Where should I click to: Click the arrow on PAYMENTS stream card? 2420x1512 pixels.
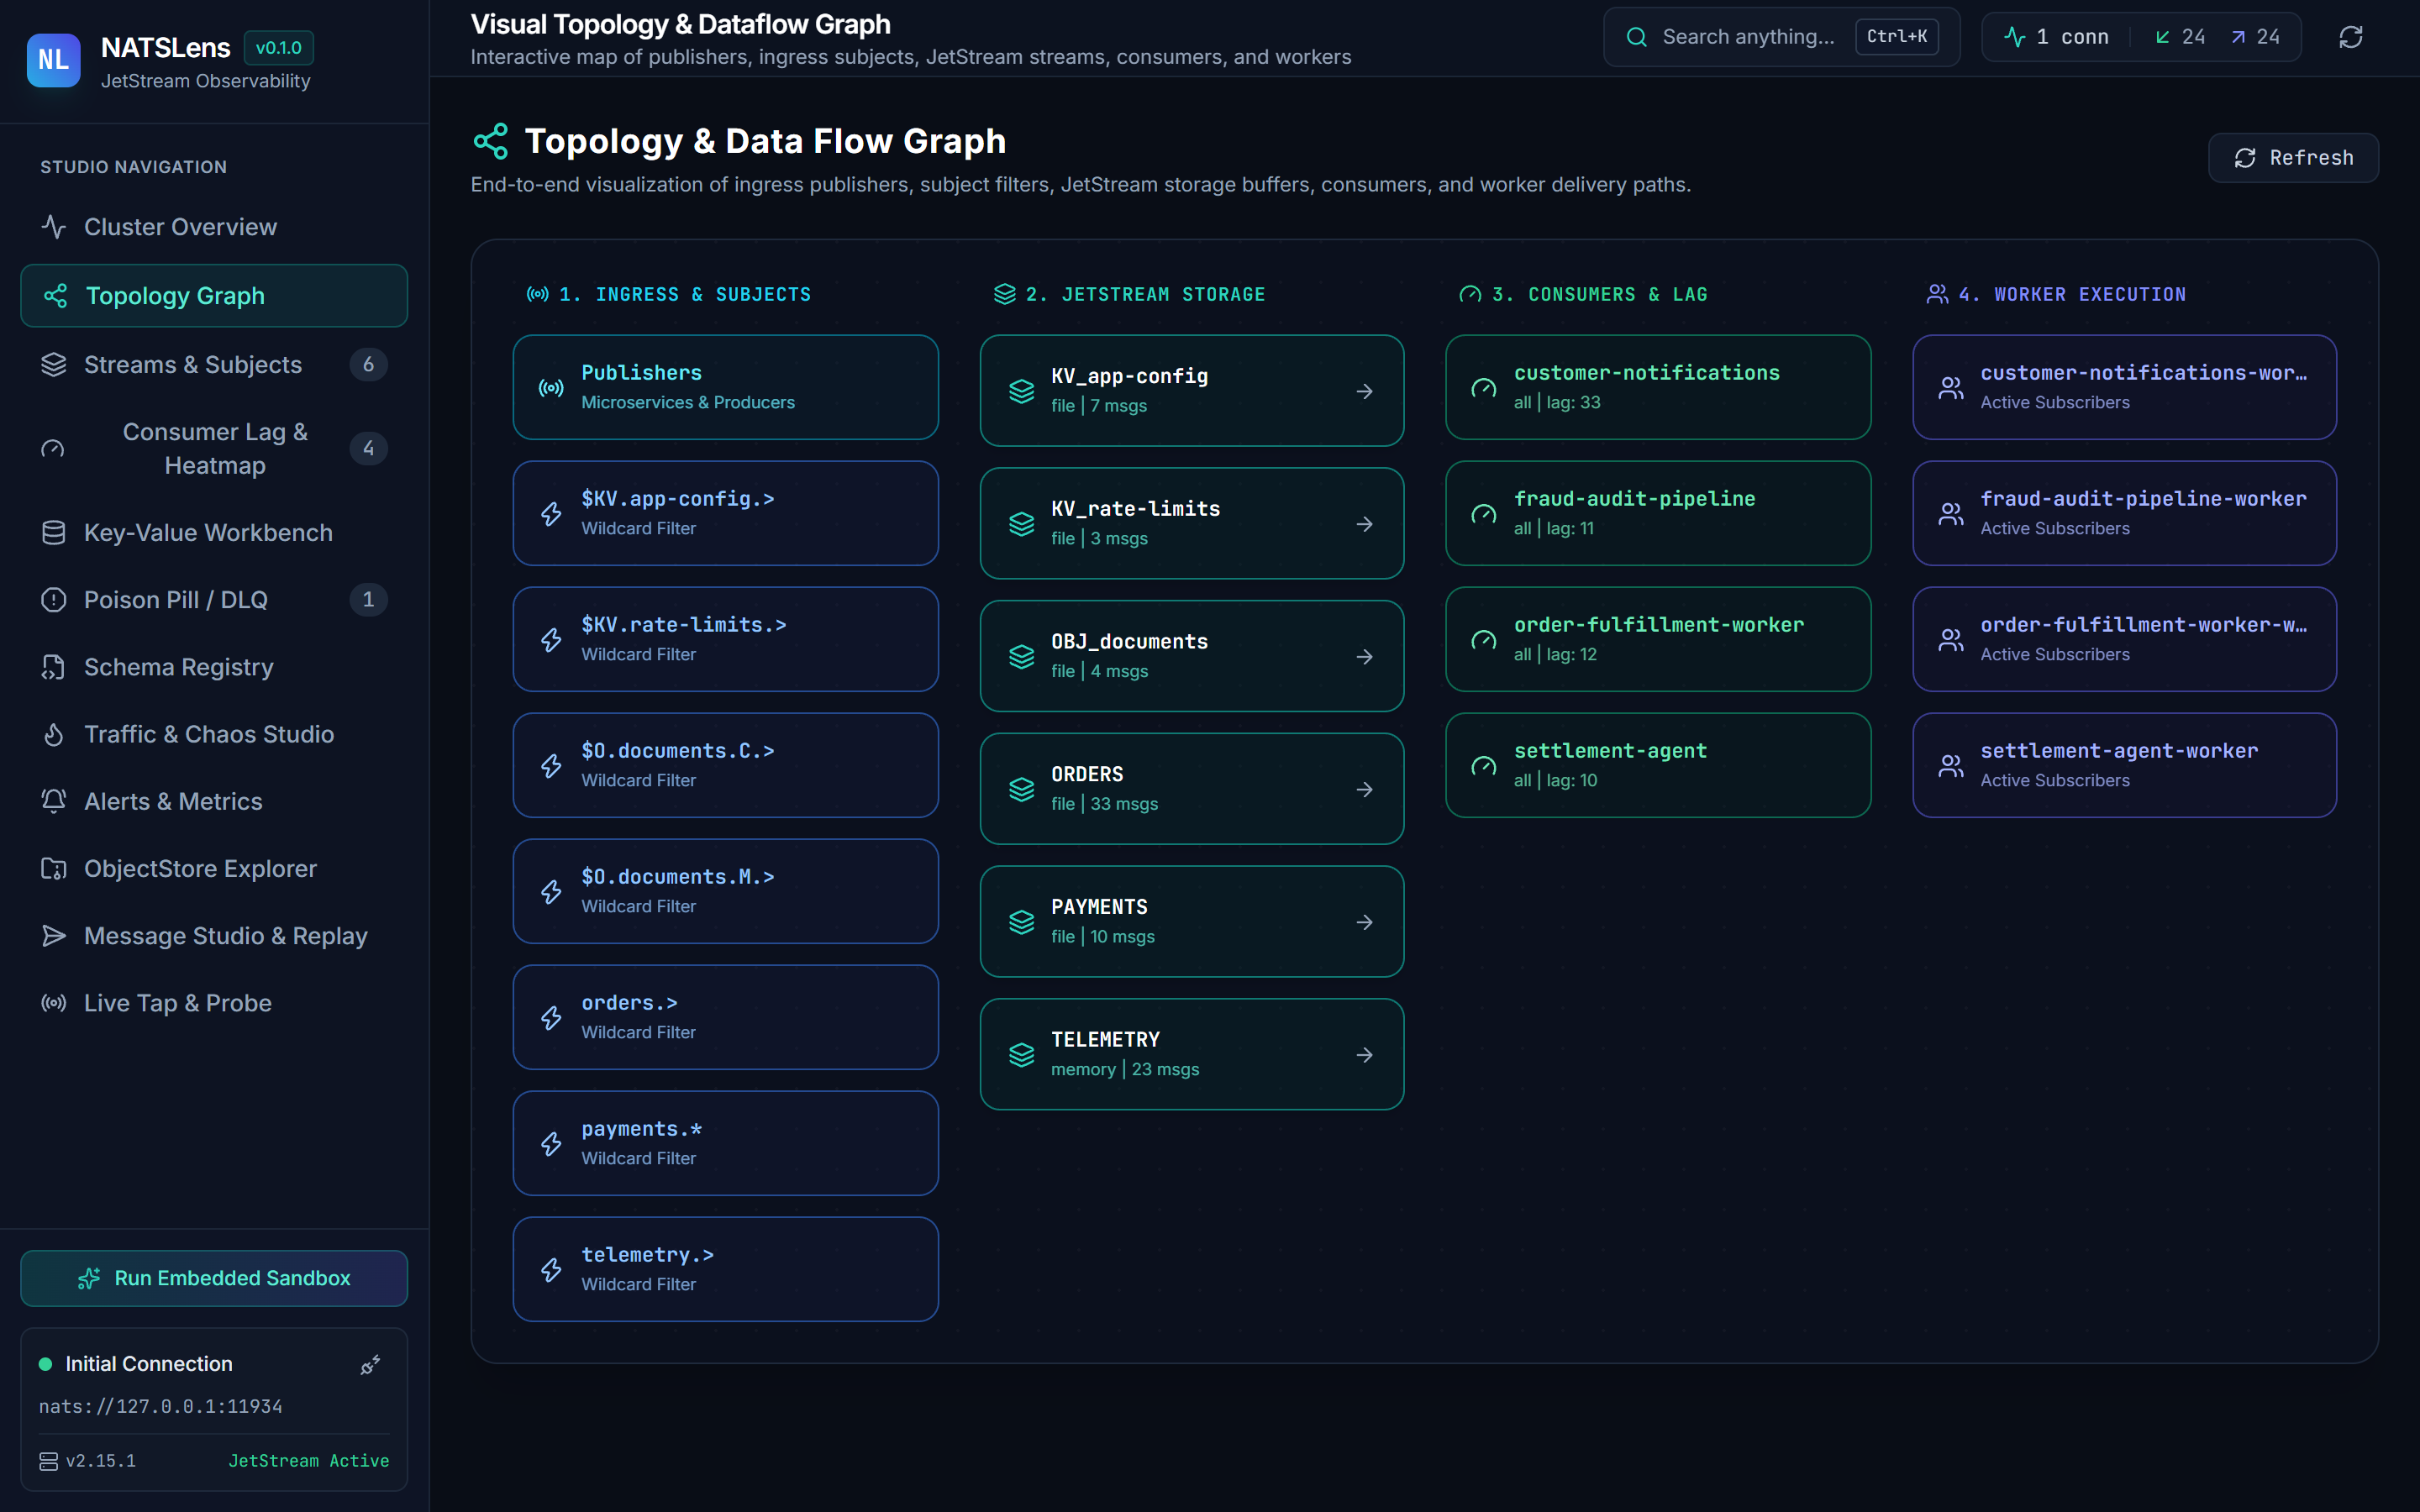click(x=1364, y=922)
